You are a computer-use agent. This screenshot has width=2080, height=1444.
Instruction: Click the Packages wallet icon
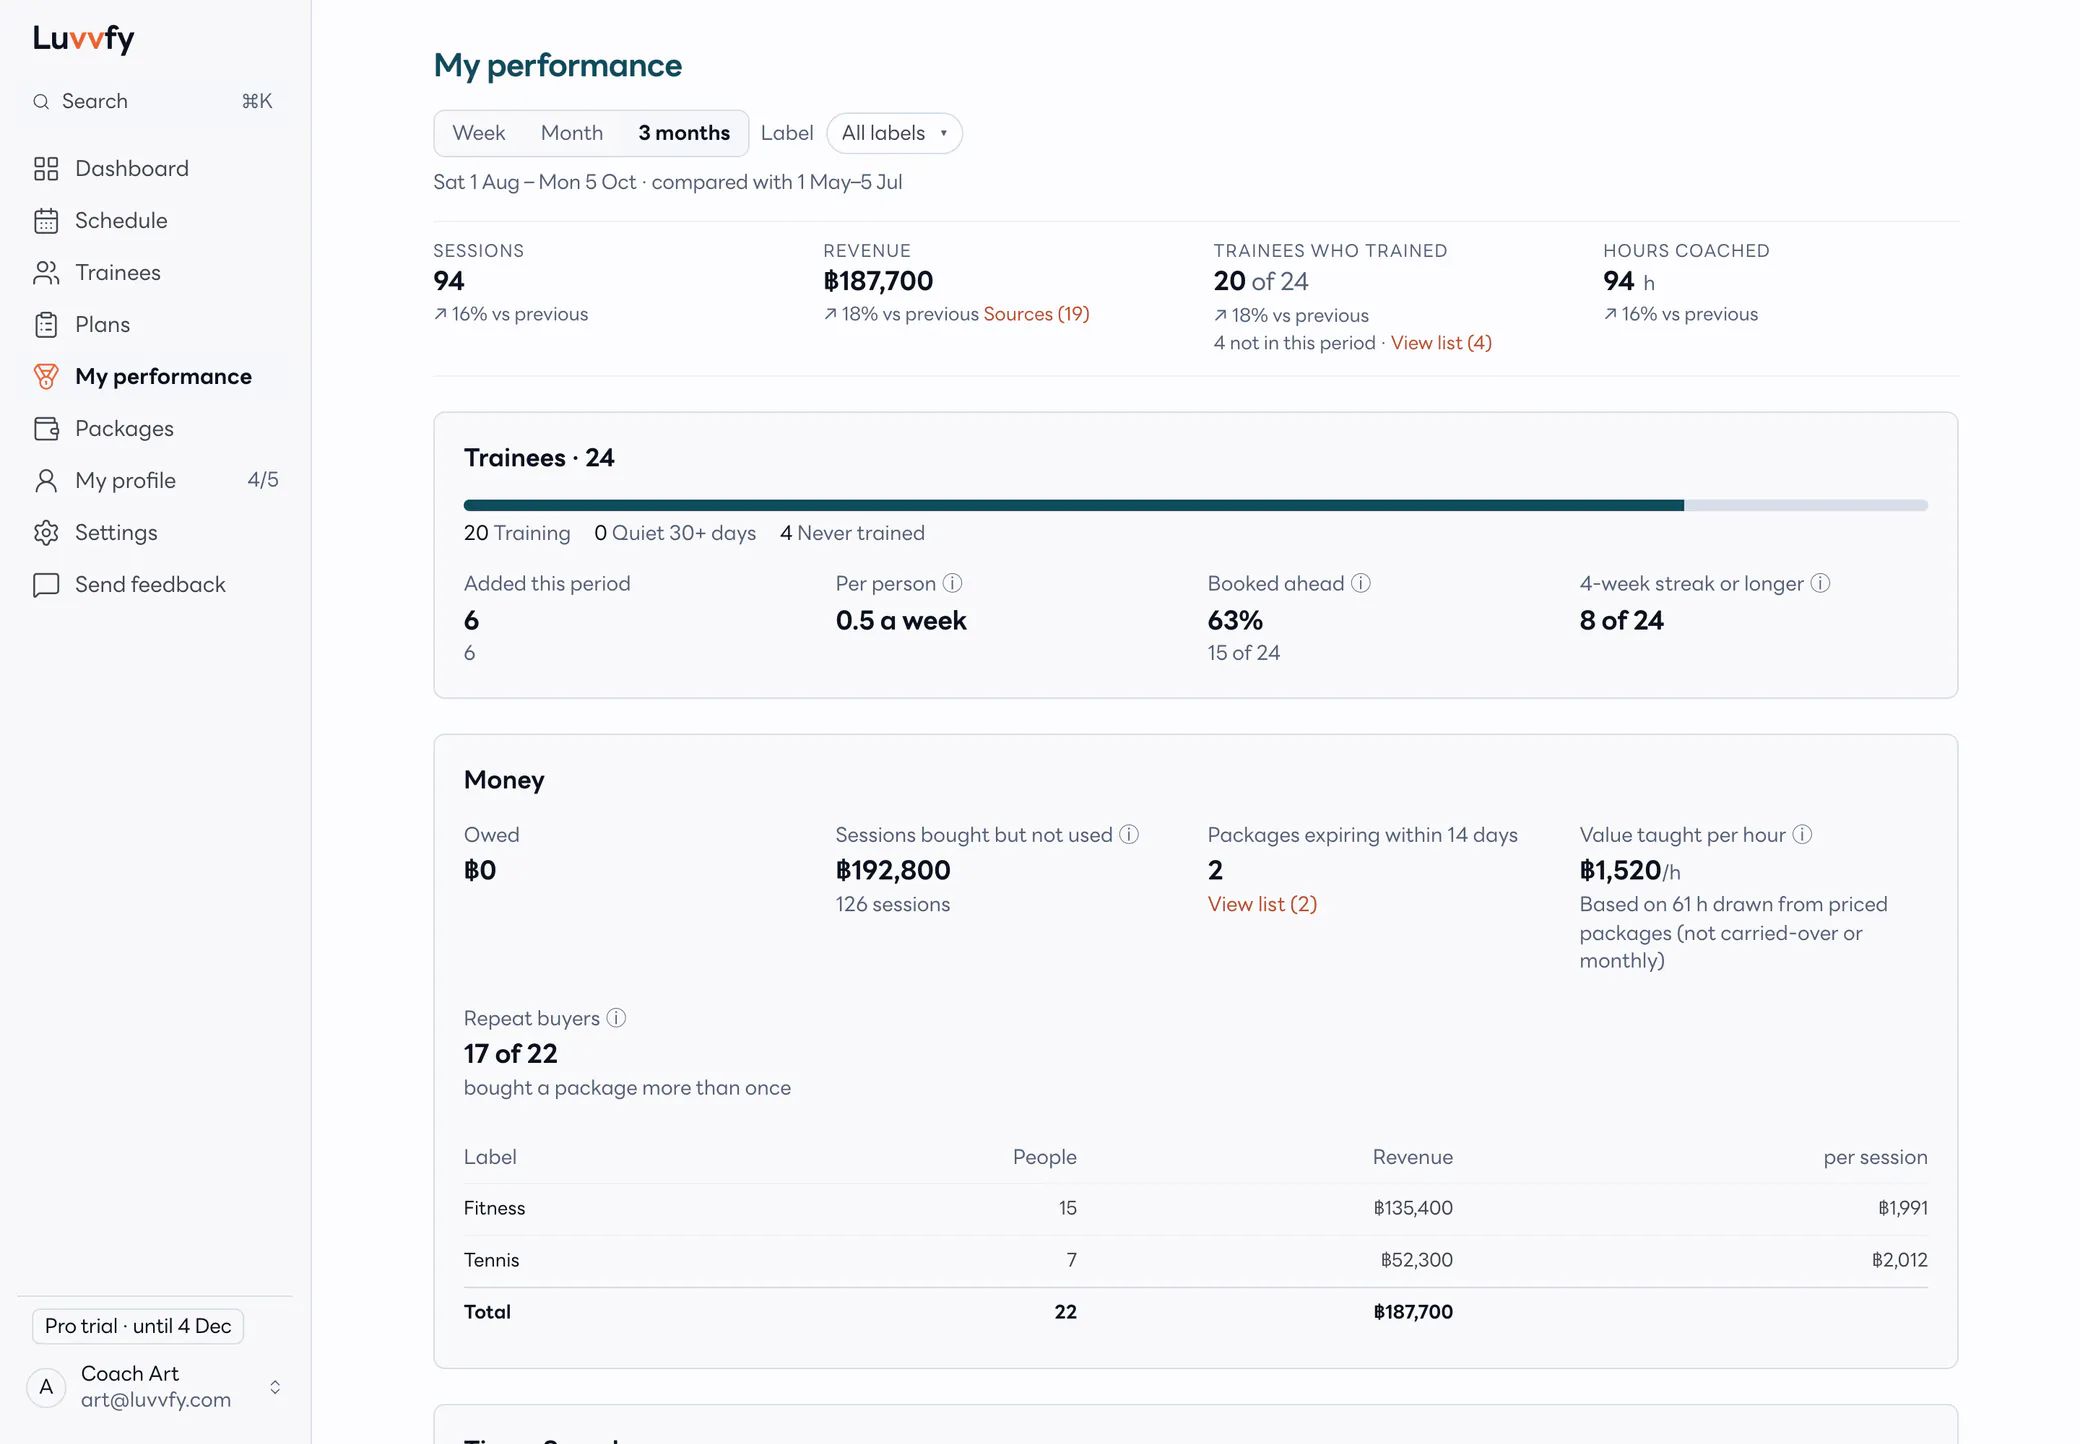coord(46,429)
